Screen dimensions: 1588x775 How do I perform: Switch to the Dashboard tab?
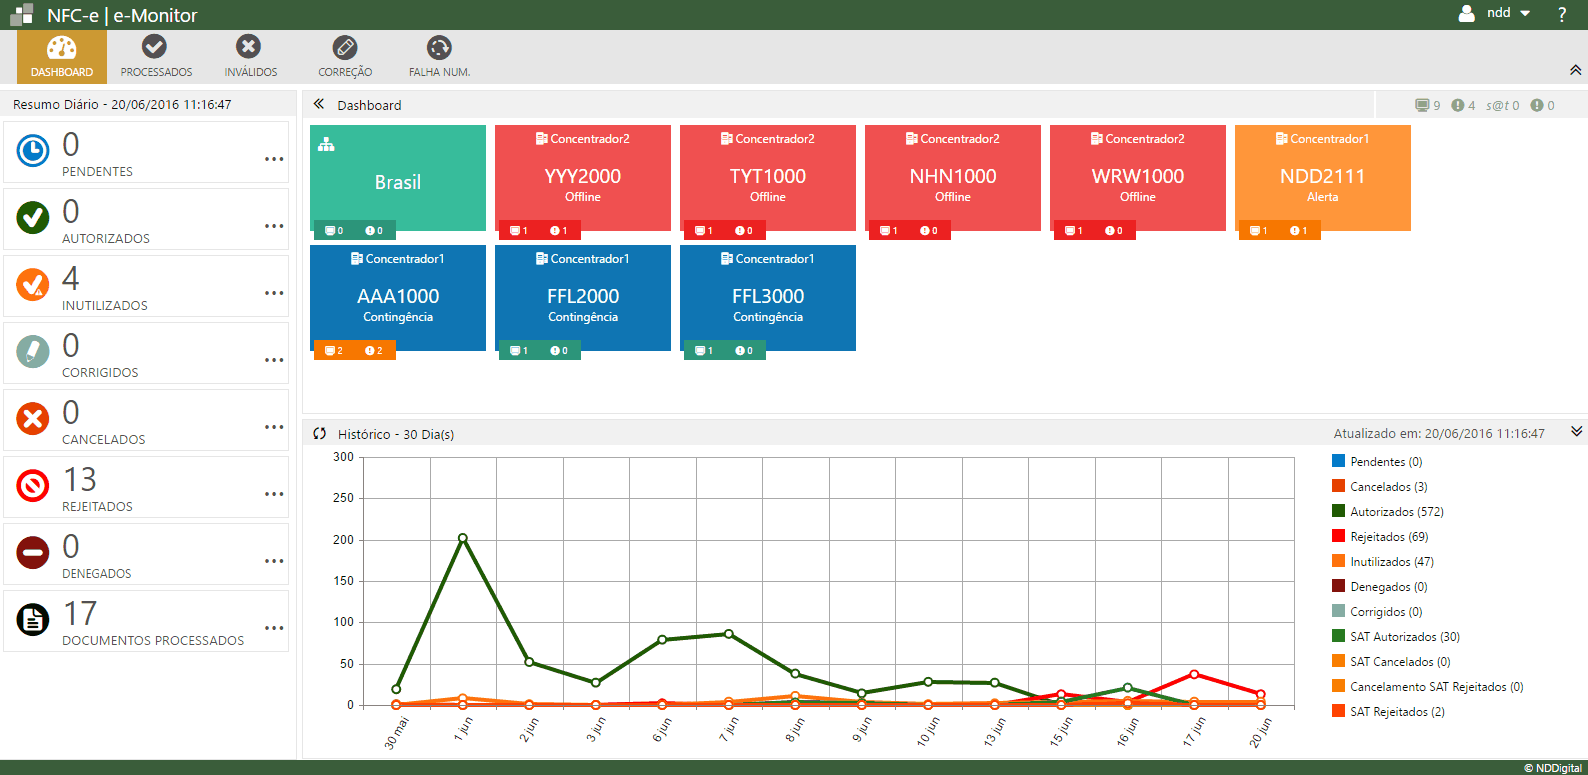tap(62, 56)
